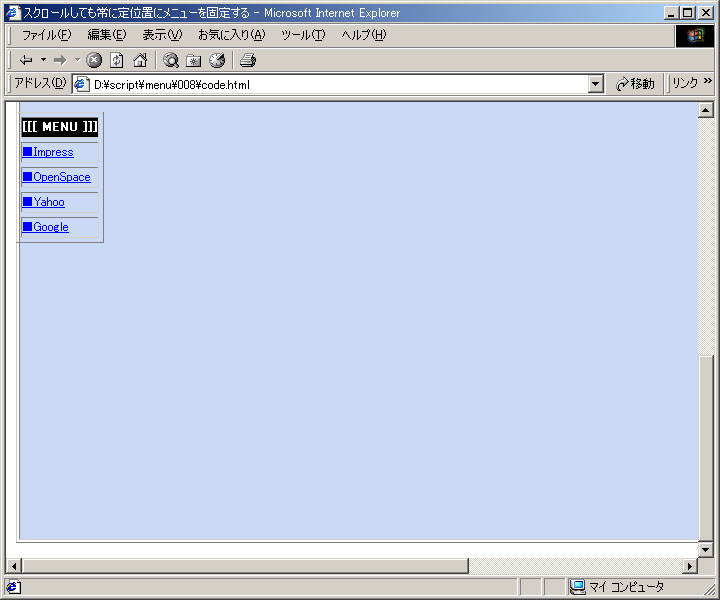Open the Back history dropdown arrow
Screen dimensions: 720x600
click(43, 60)
